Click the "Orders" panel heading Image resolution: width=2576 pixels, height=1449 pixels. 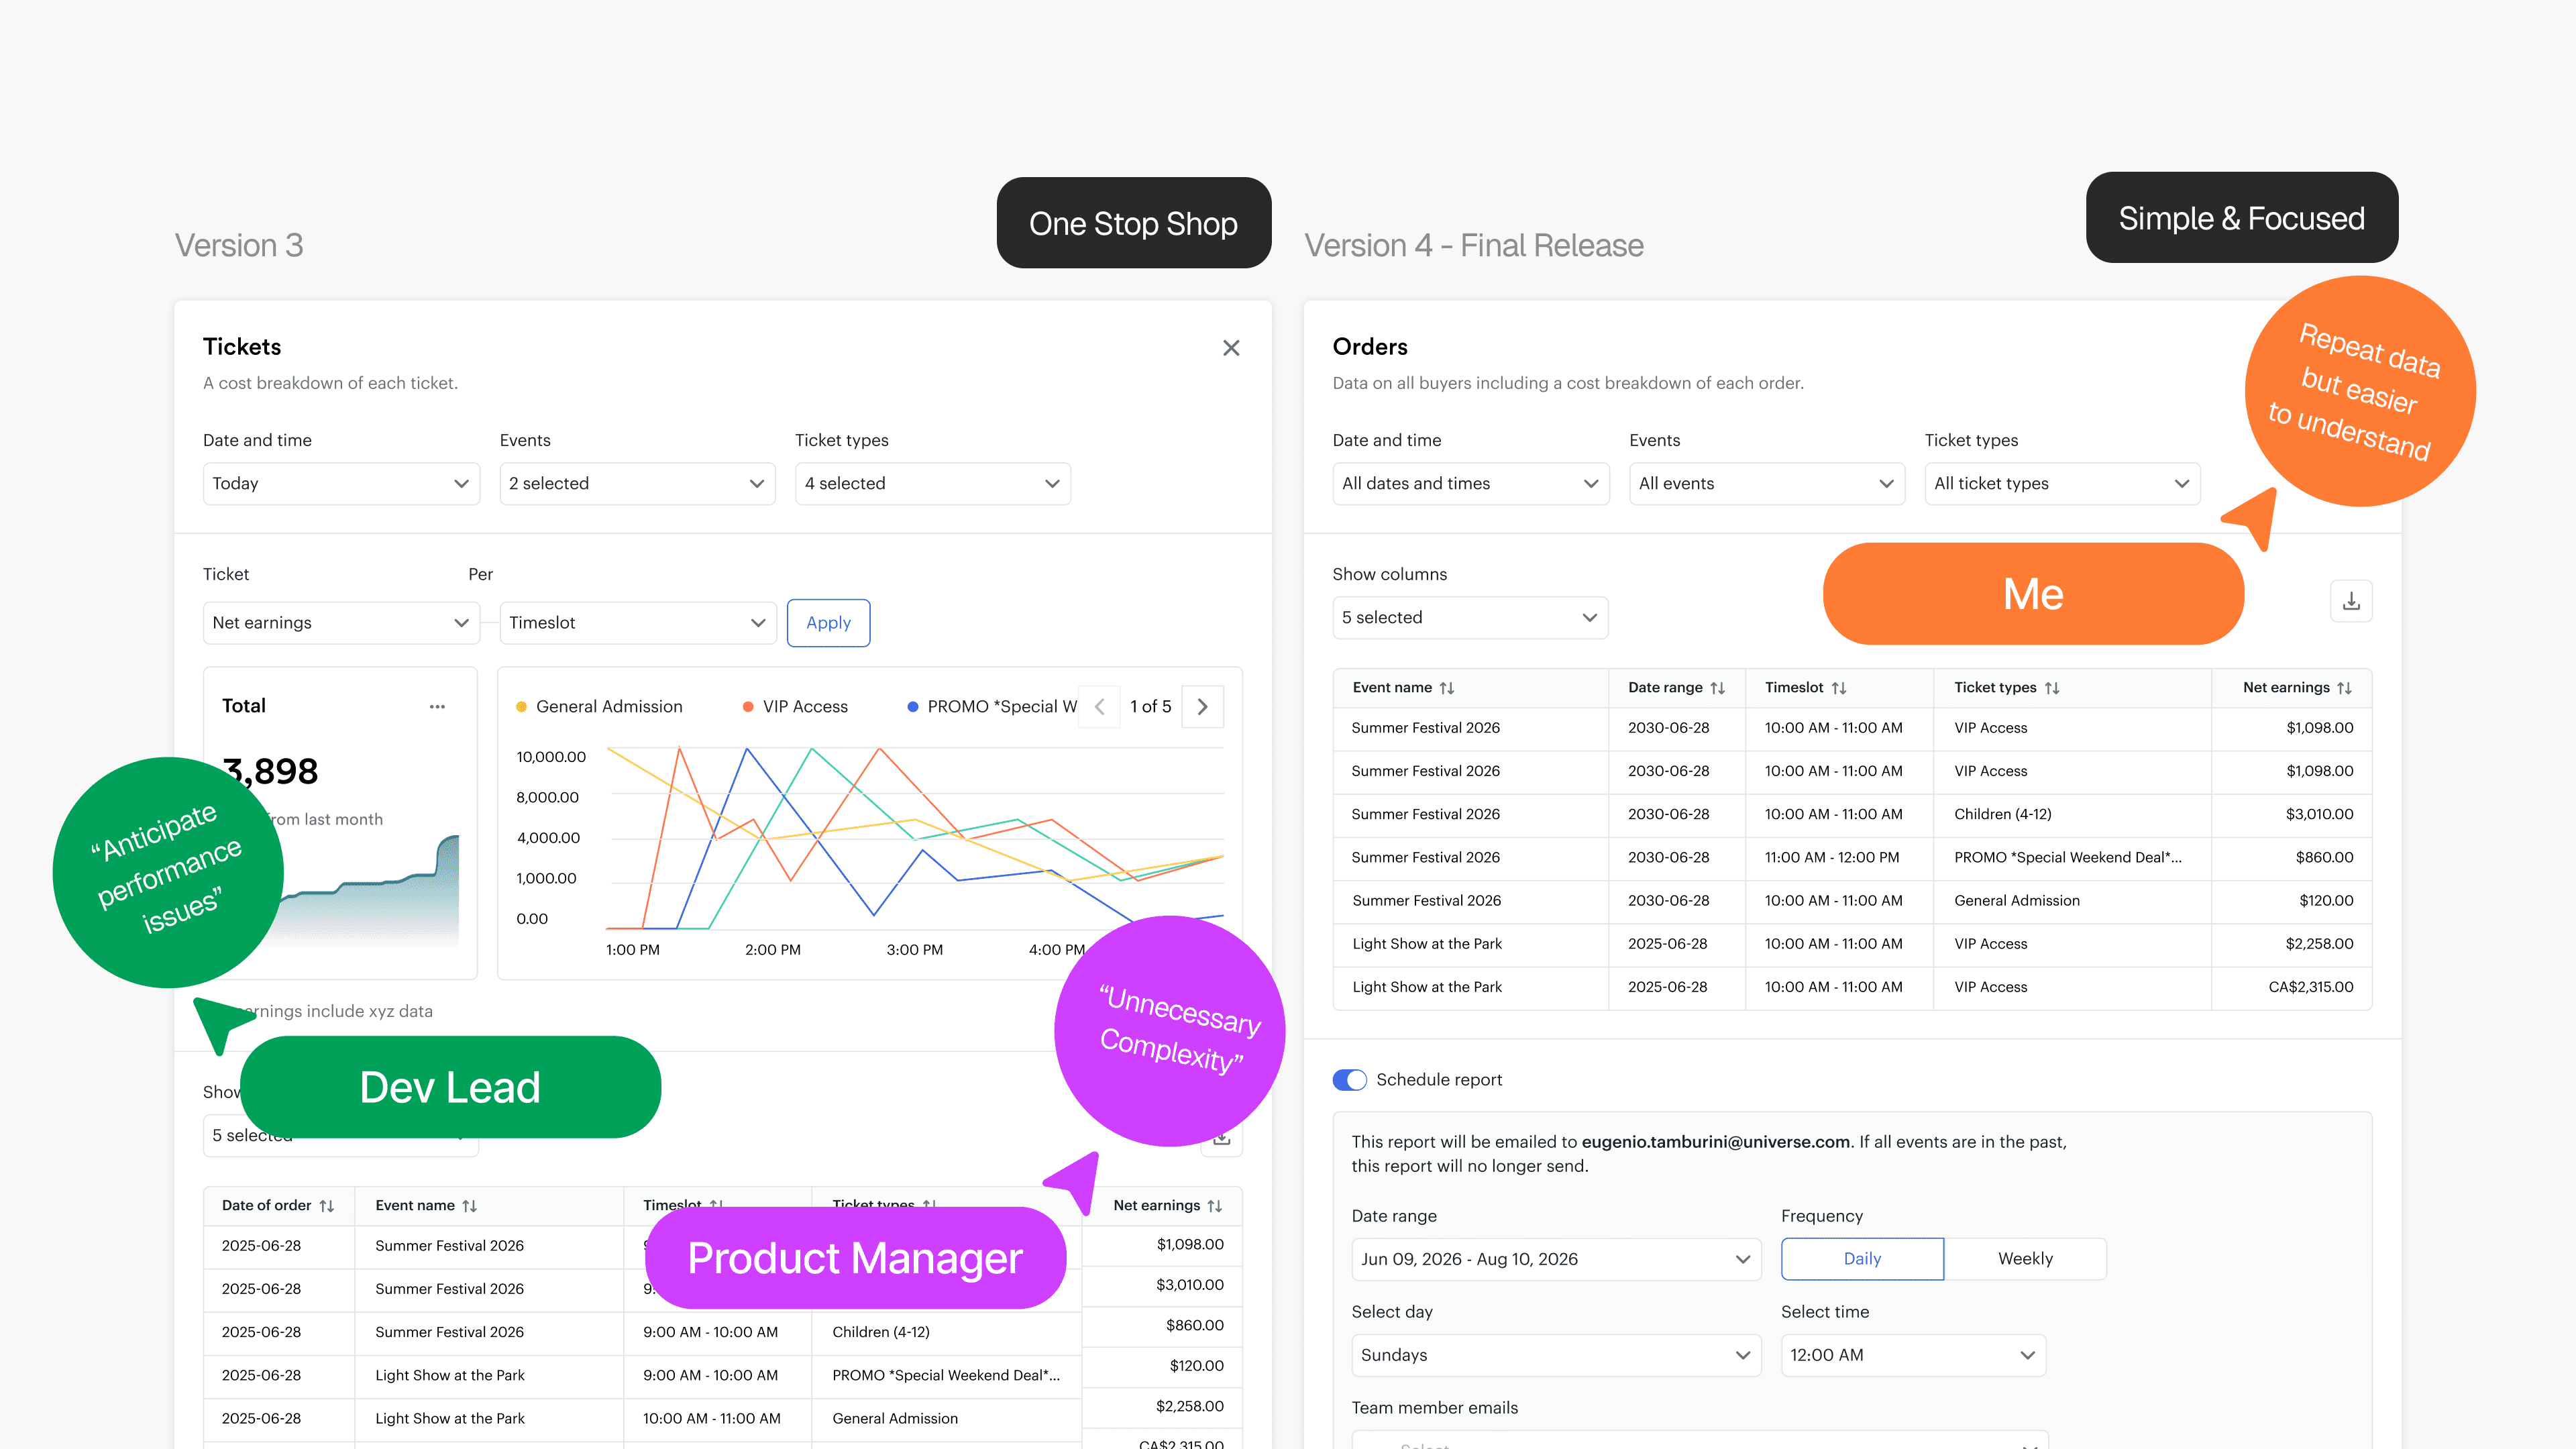pos(1370,347)
